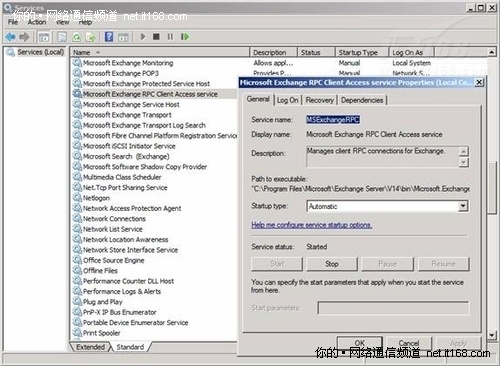Click the Description text box
The height and width of the screenshot is (366, 500).
(383, 156)
